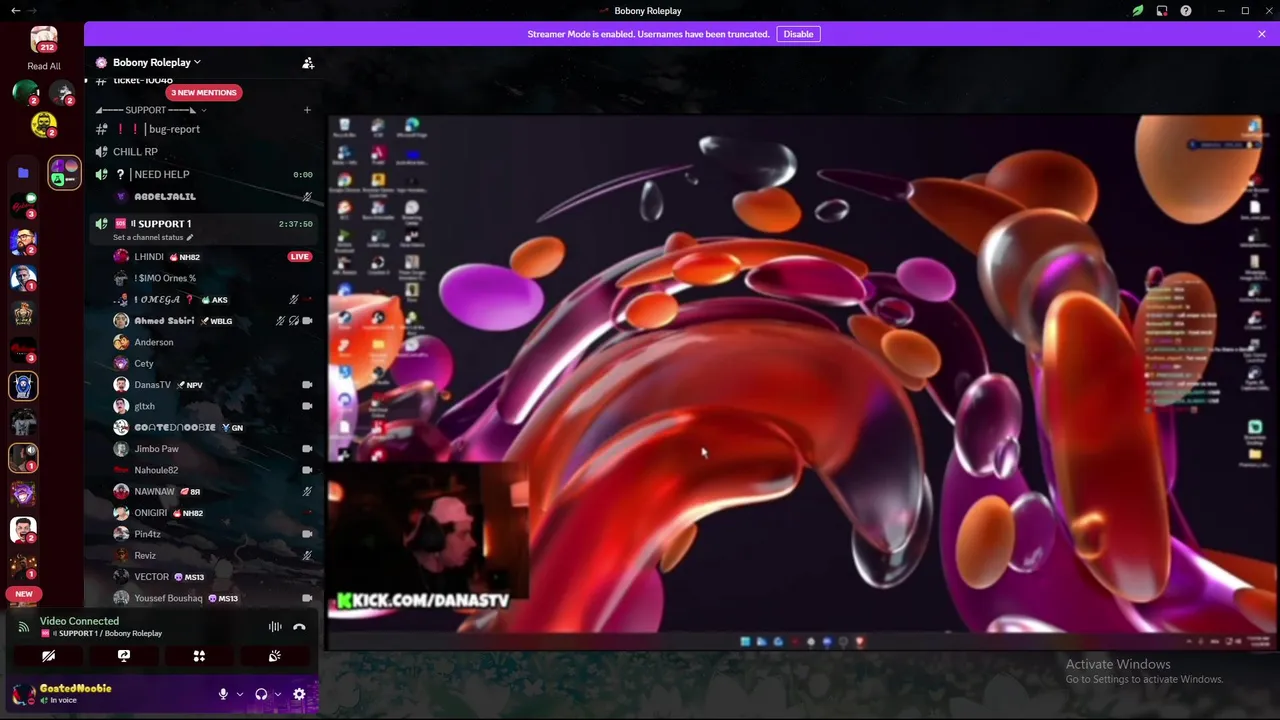Select voice member Ahmed Sabiri
1280x720 pixels.
point(212,321)
